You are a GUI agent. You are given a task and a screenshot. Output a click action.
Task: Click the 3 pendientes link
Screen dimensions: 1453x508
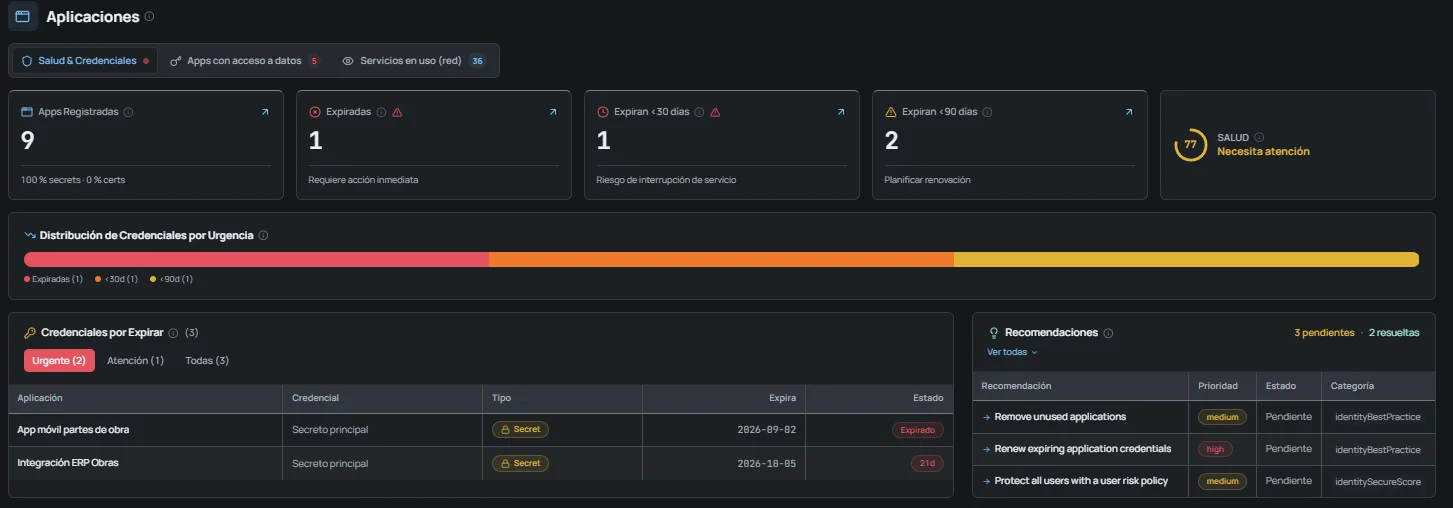pyautogui.click(x=1324, y=333)
